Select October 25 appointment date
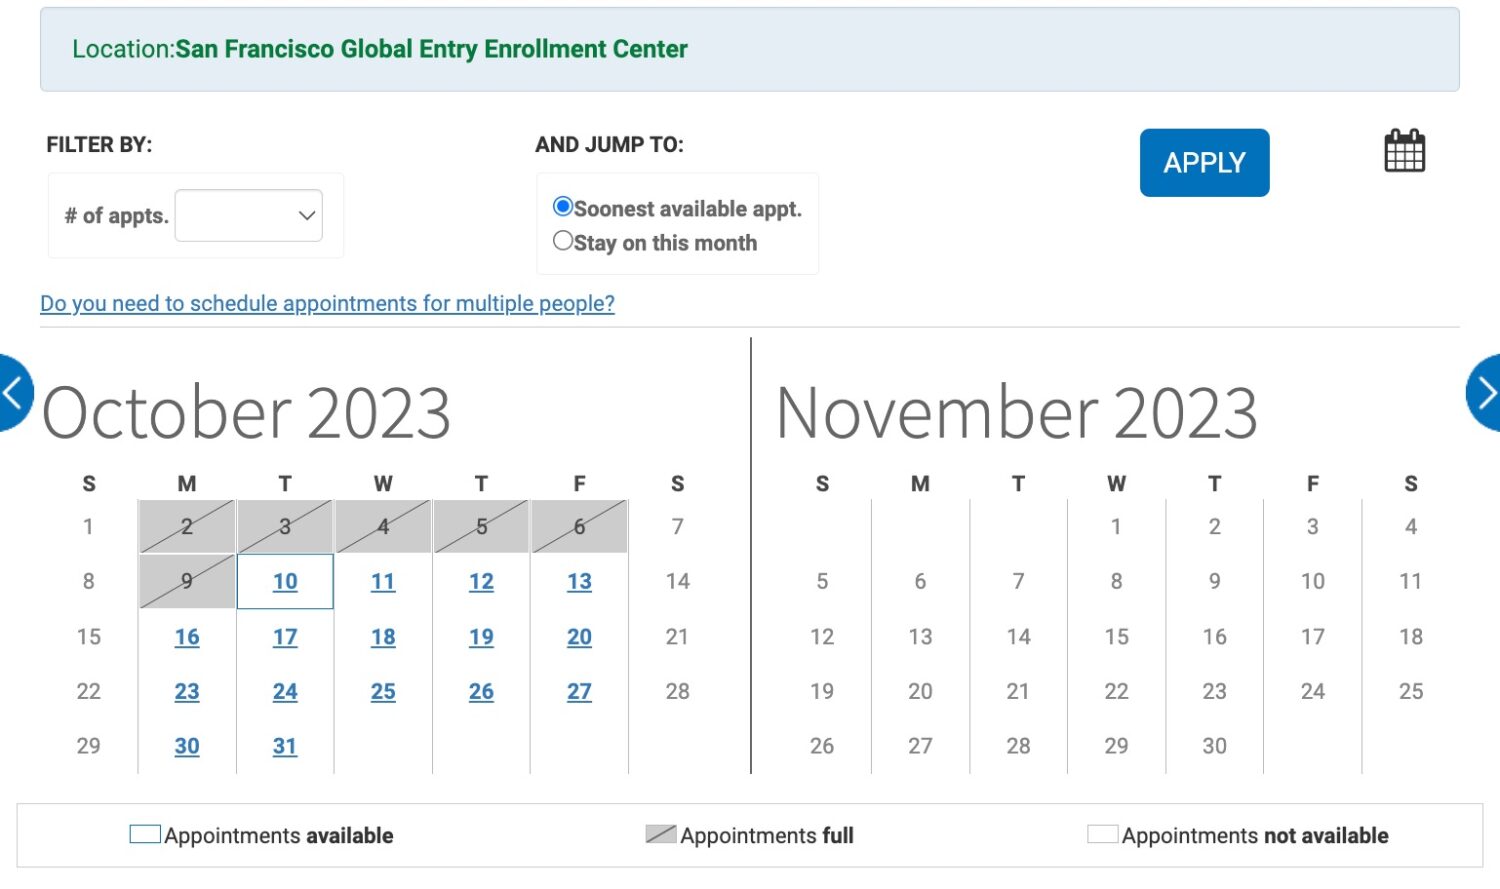1500x889 pixels. point(383,691)
